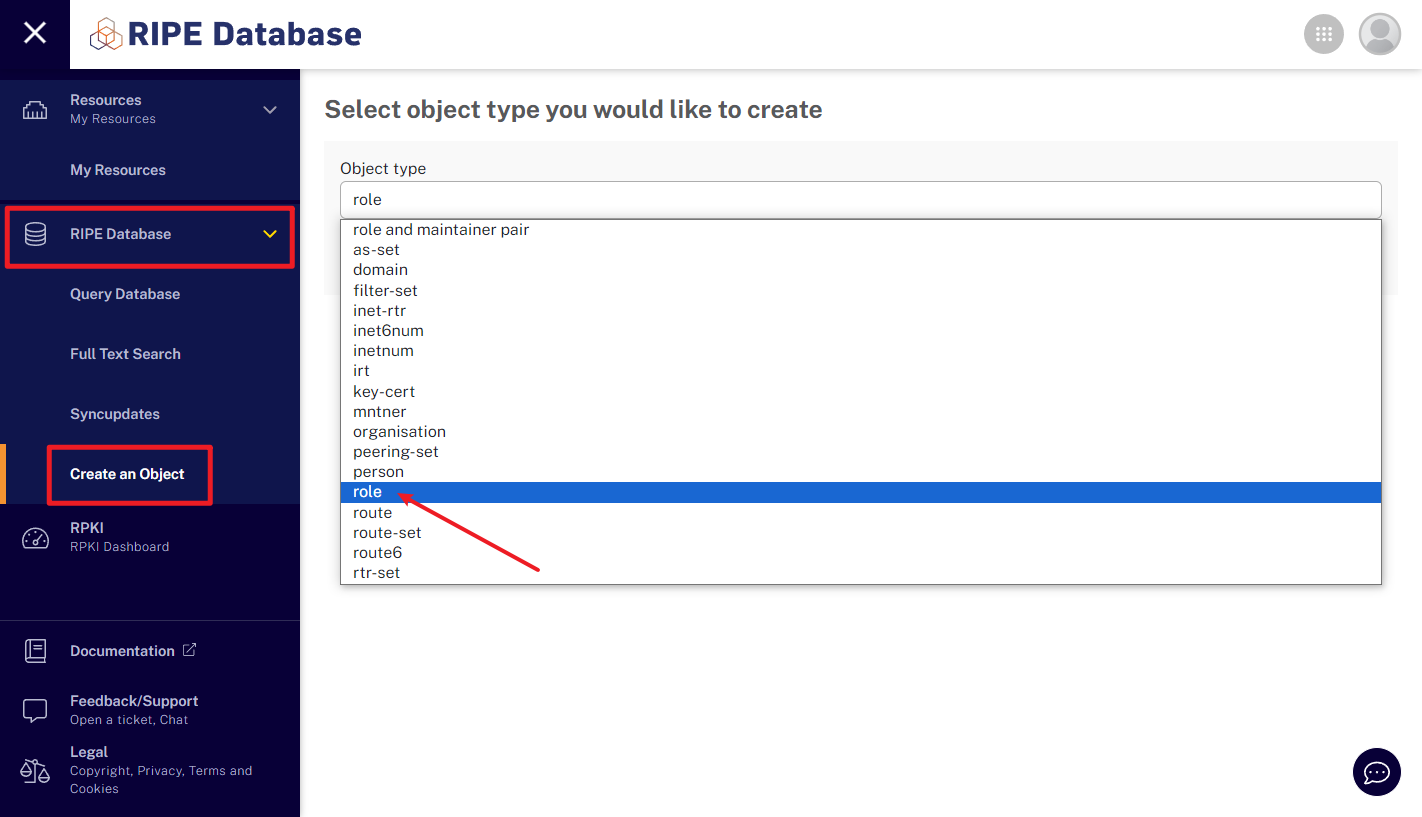
Task: Click the Documentation book icon
Action: pyautogui.click(x=35, y=651)
